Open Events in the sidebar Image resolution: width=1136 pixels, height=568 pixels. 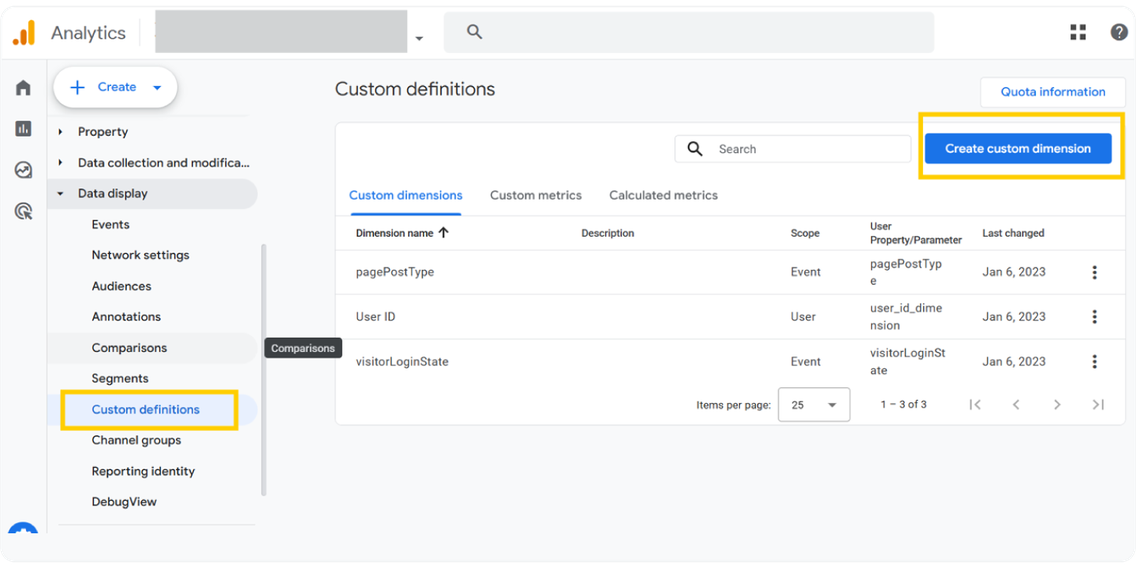[111, 225]
